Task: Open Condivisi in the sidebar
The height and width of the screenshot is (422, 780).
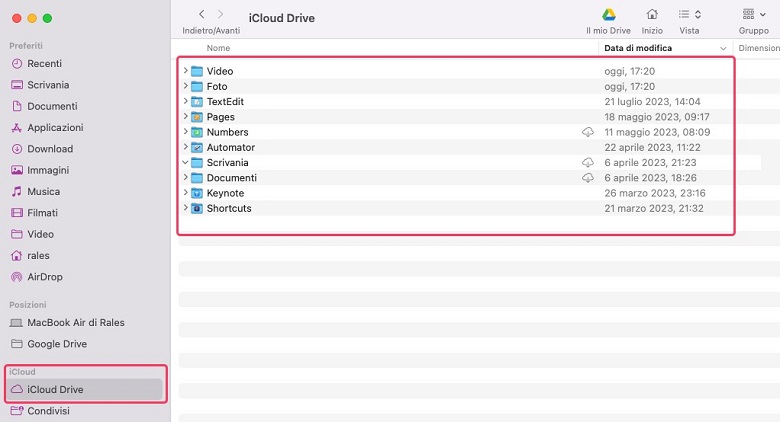Action: point(40,411)
